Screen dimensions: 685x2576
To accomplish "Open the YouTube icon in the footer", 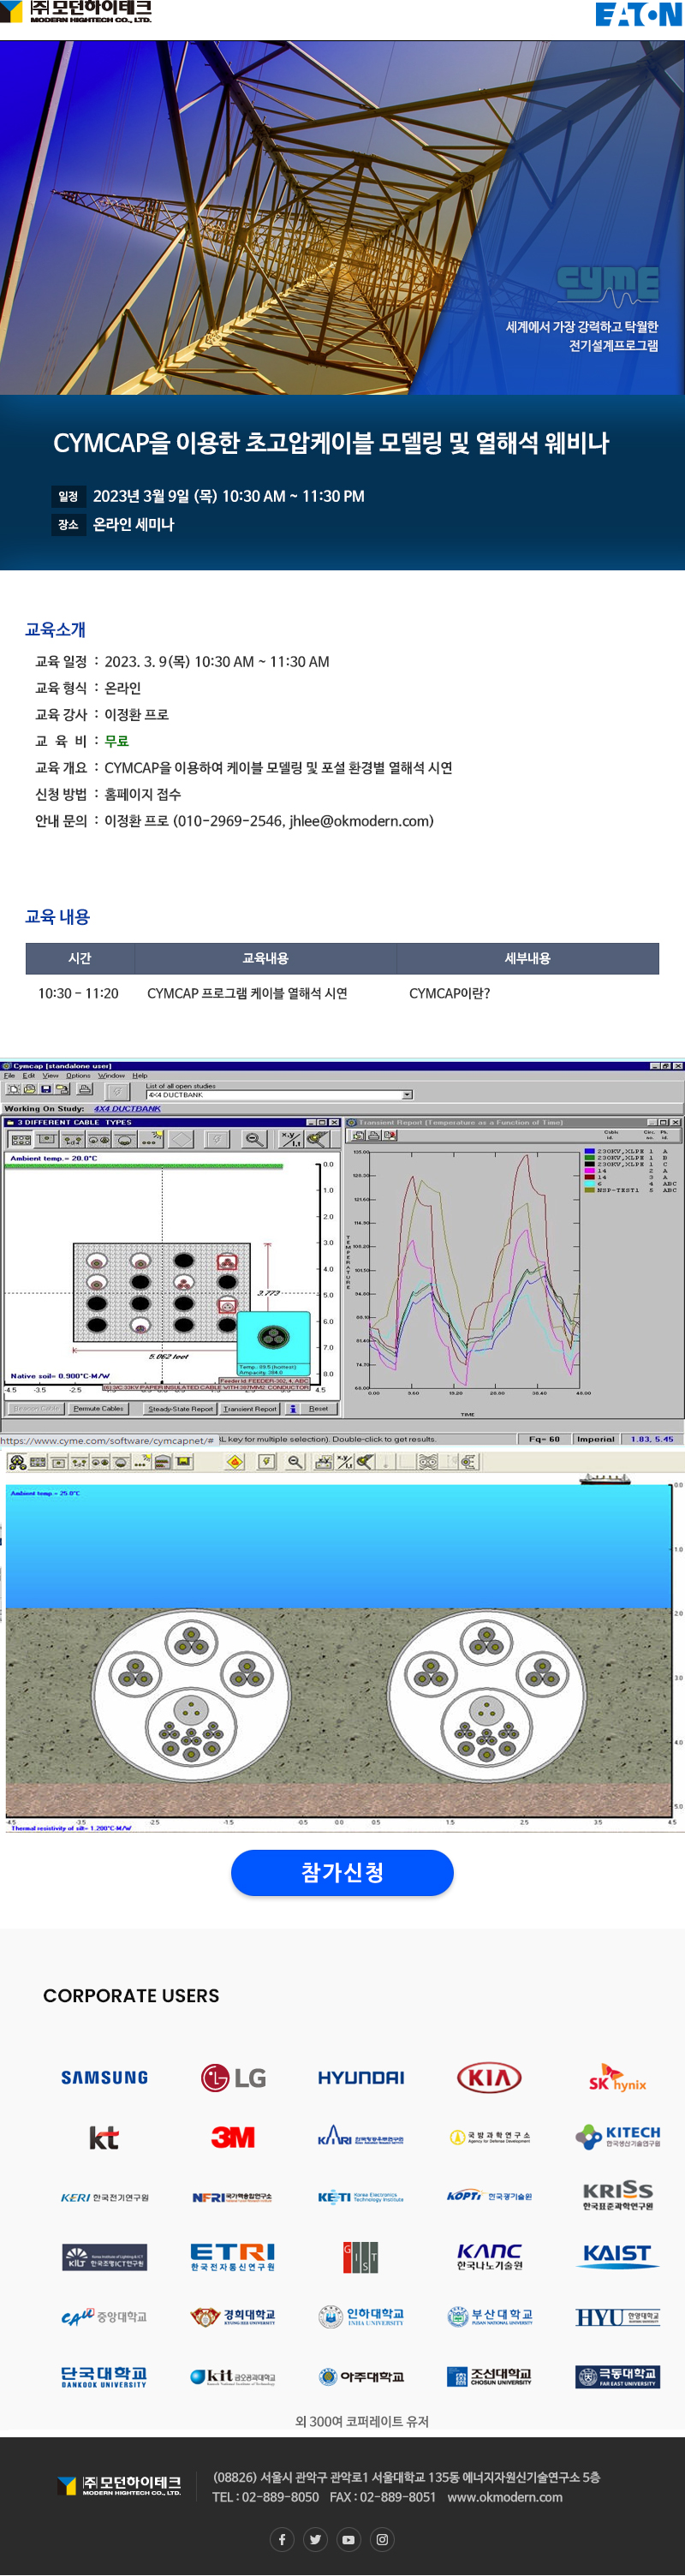I will point(348,2539).
